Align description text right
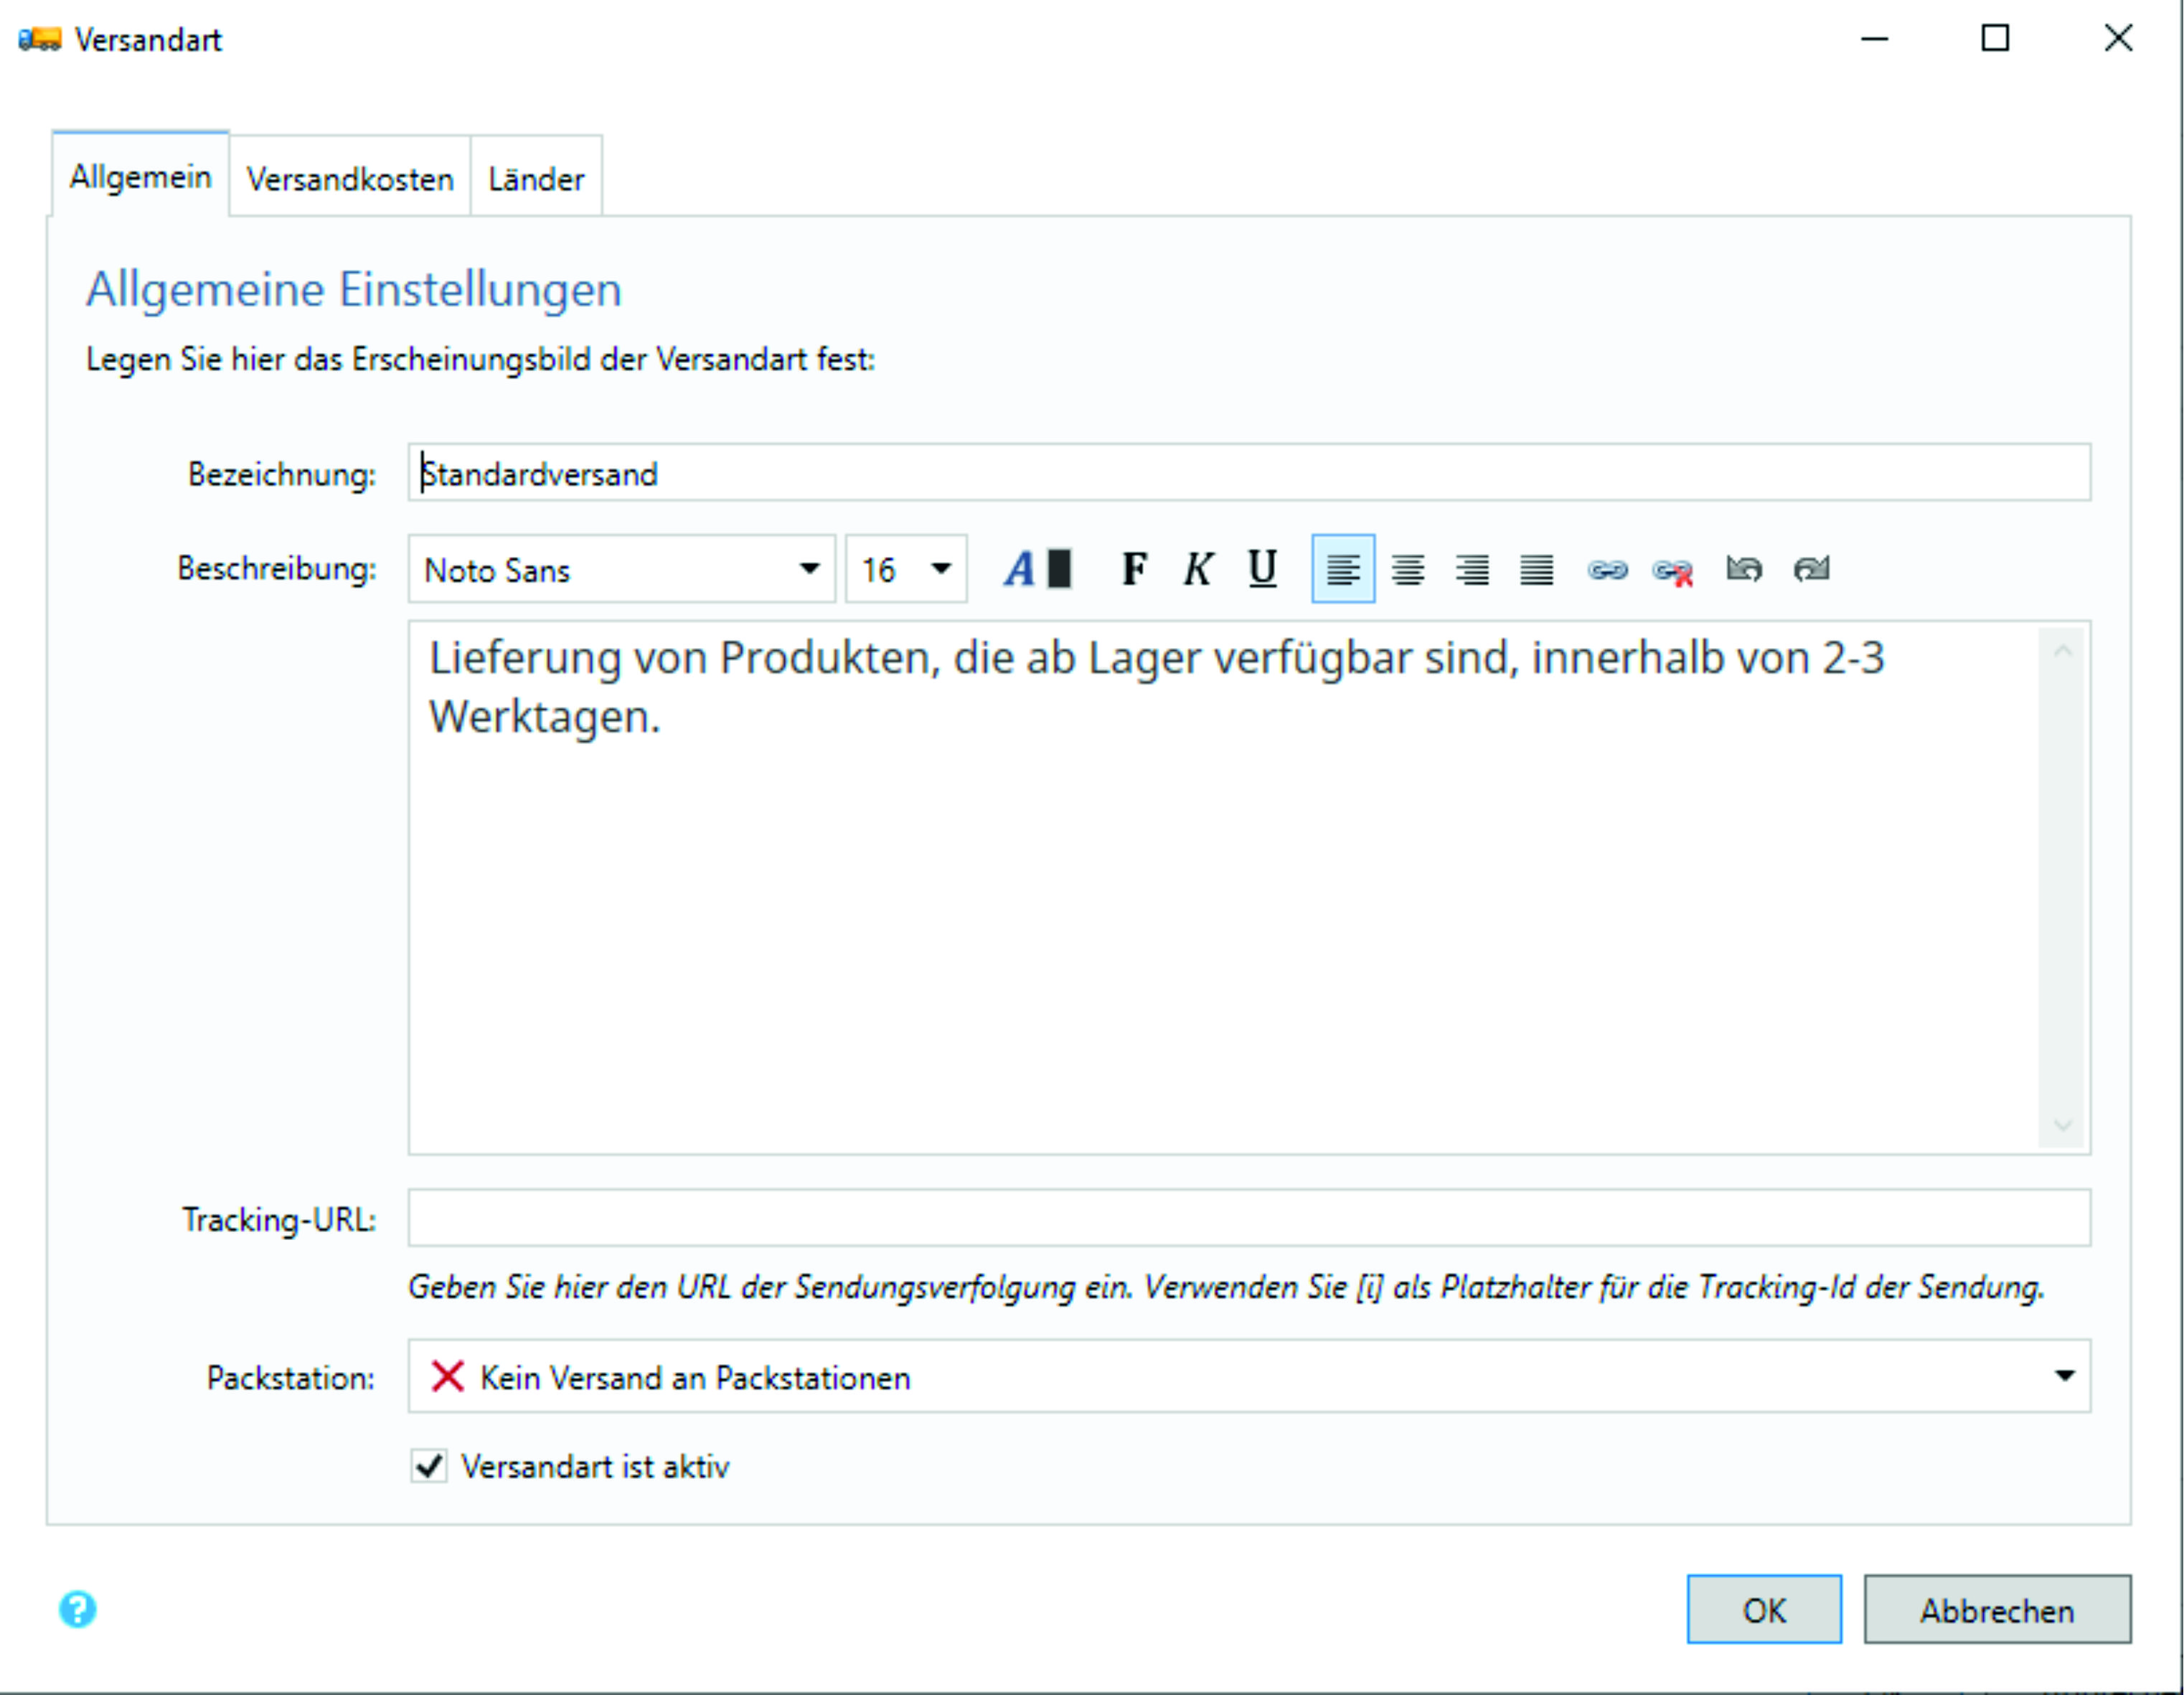Image resolution: width=2184 pixels, height=1695 pixels. point(1472,569)
